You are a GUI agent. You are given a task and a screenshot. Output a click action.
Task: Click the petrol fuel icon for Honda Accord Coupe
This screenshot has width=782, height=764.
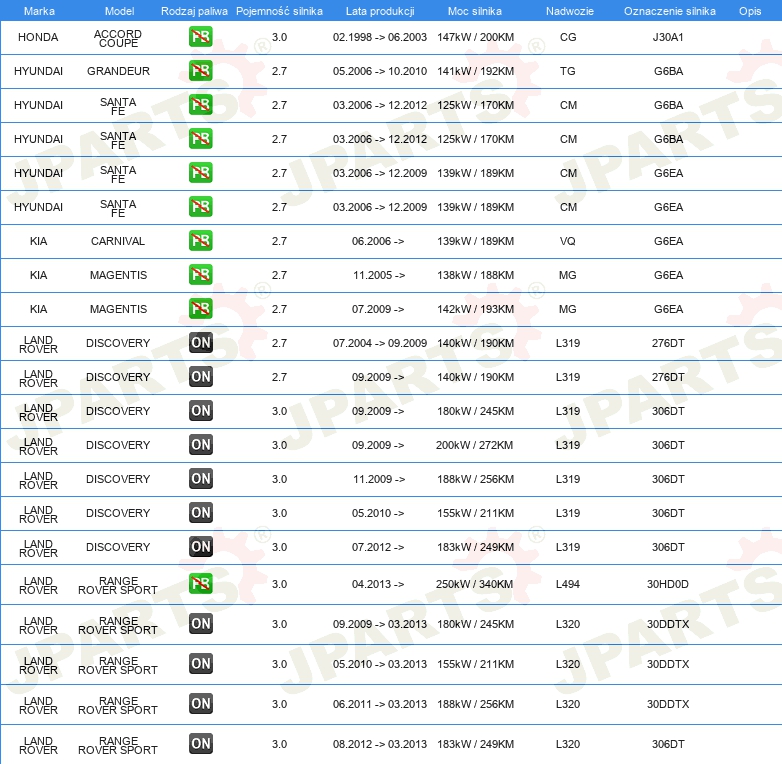200,37
